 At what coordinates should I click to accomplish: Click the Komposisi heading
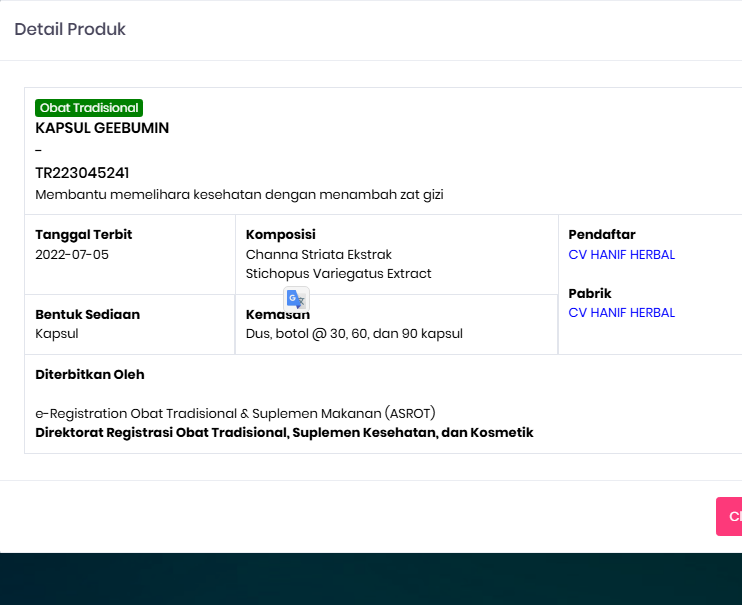(x=281, y=235)
